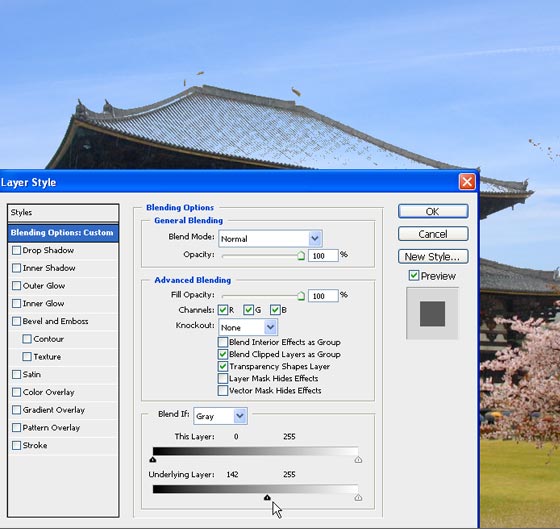Click the Underlying Layer gradient bar
Viewport: 560px width, 529px height.
pos(255,489)
